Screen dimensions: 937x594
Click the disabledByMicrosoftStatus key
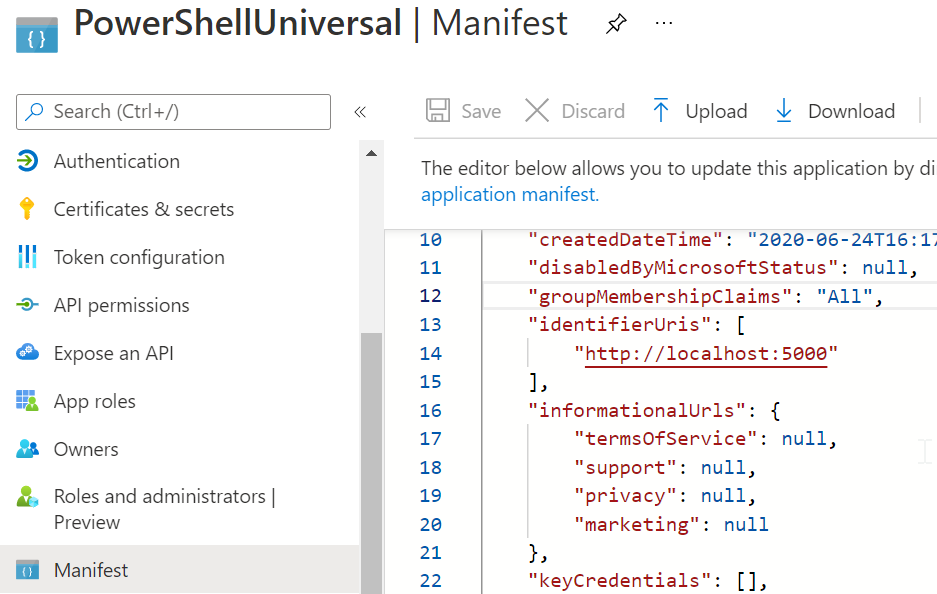click(x=682, y=268)
